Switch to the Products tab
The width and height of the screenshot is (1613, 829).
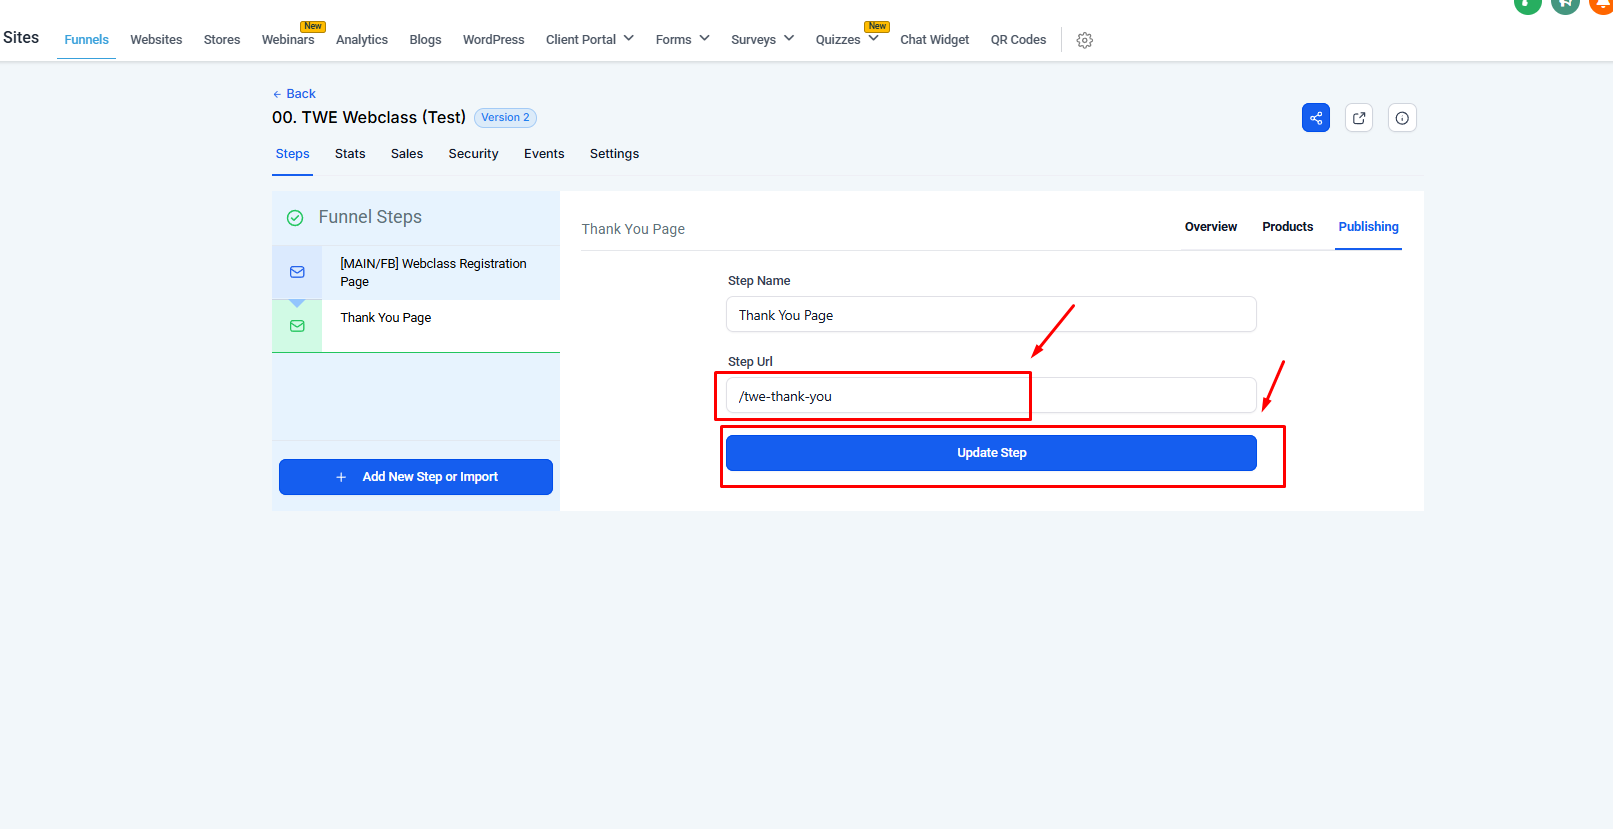click(x=1287, y=227)
